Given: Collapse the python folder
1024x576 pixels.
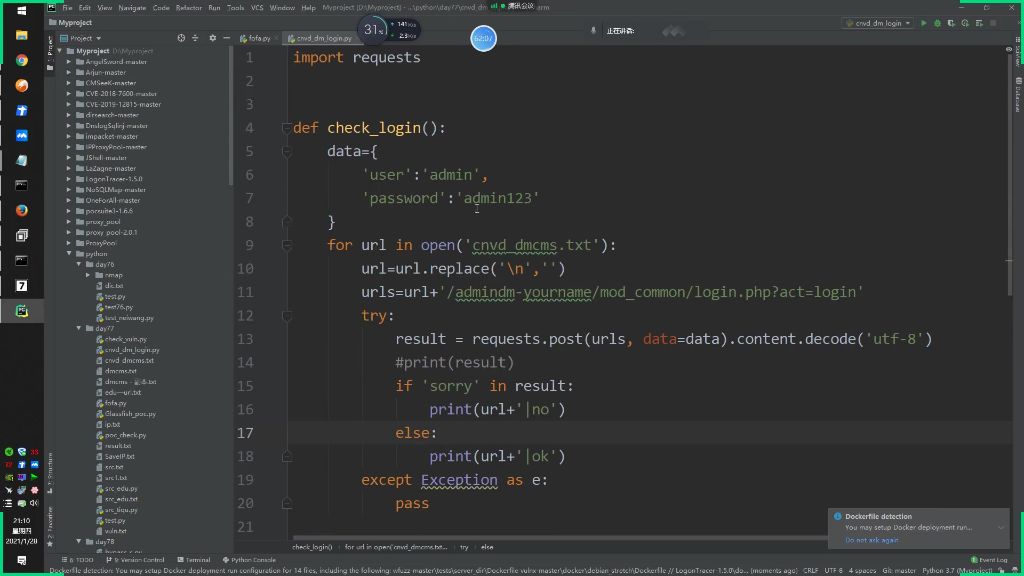Looking at the screenshot, I should tap(69, 253).
